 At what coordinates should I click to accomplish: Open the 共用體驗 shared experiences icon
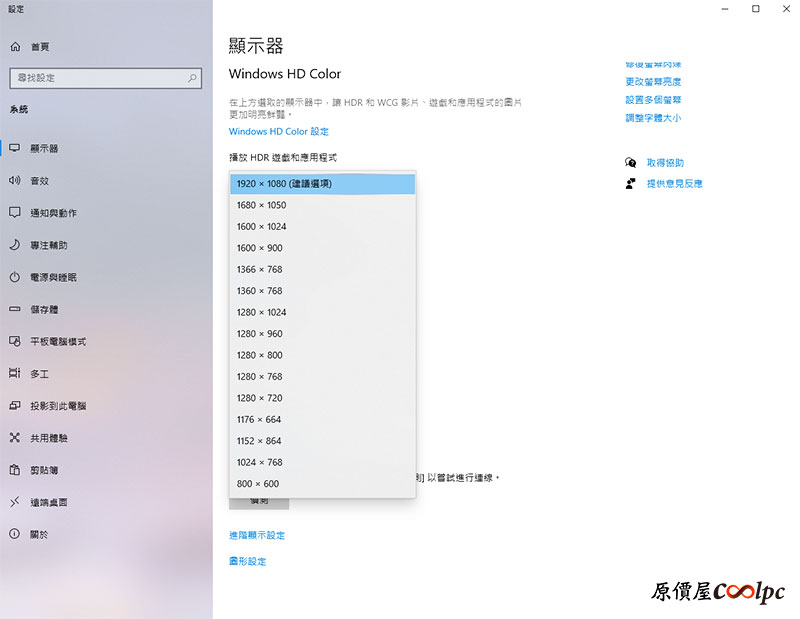pyautogui.click(x=15, y=437)
